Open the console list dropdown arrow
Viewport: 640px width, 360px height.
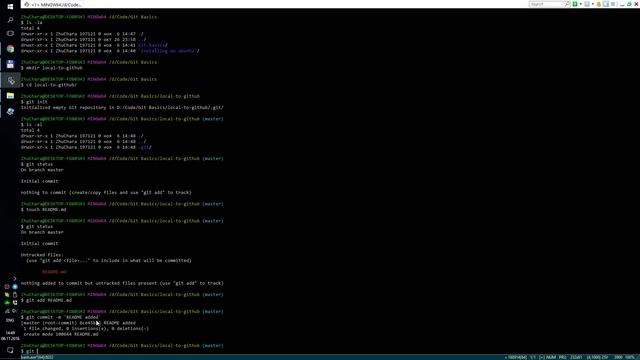pyautogui.click(x=593, y=4)
